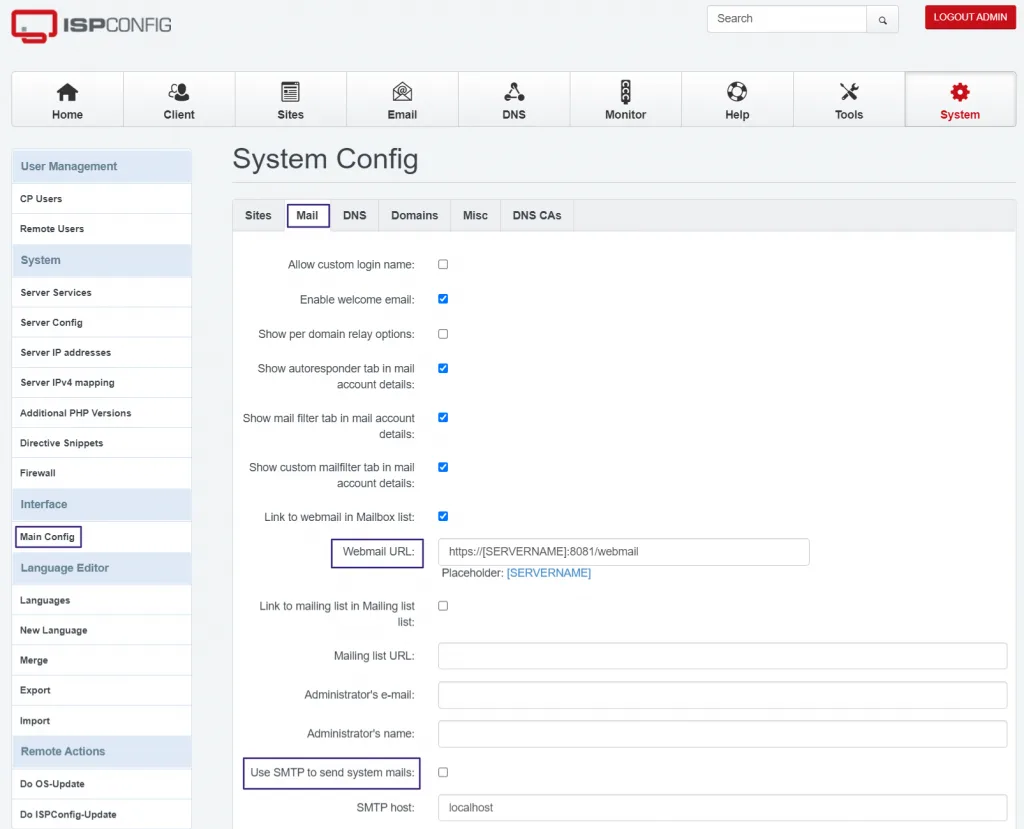1024x829 pixels.
Task: Focus the Search input field
Action: (787, 19)
